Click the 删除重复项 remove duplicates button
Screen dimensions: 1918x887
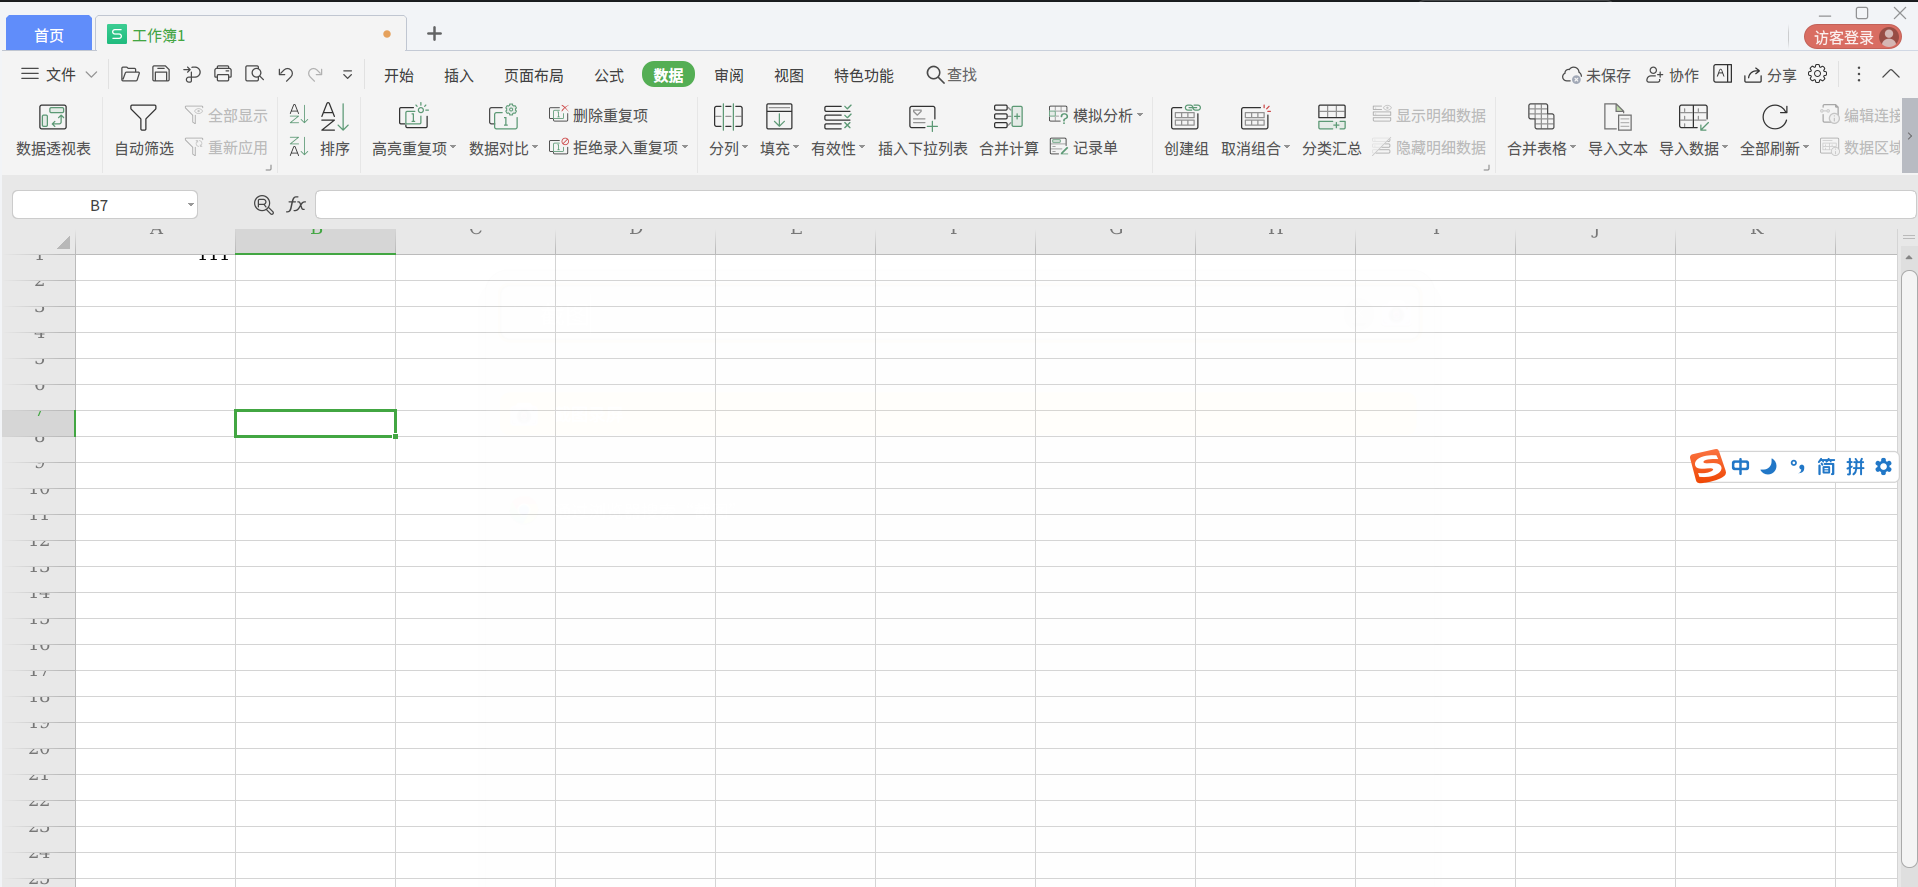coord(599,115)
